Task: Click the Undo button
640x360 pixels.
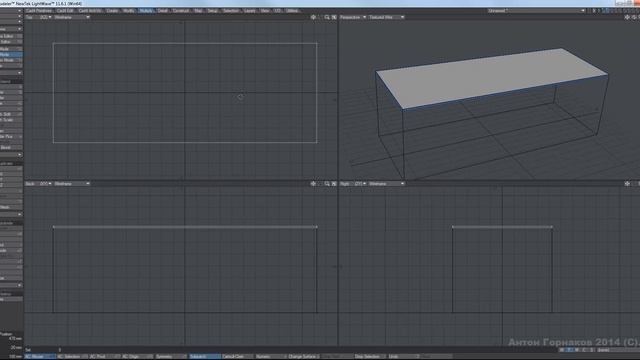Action: click(x=403, y=356)
